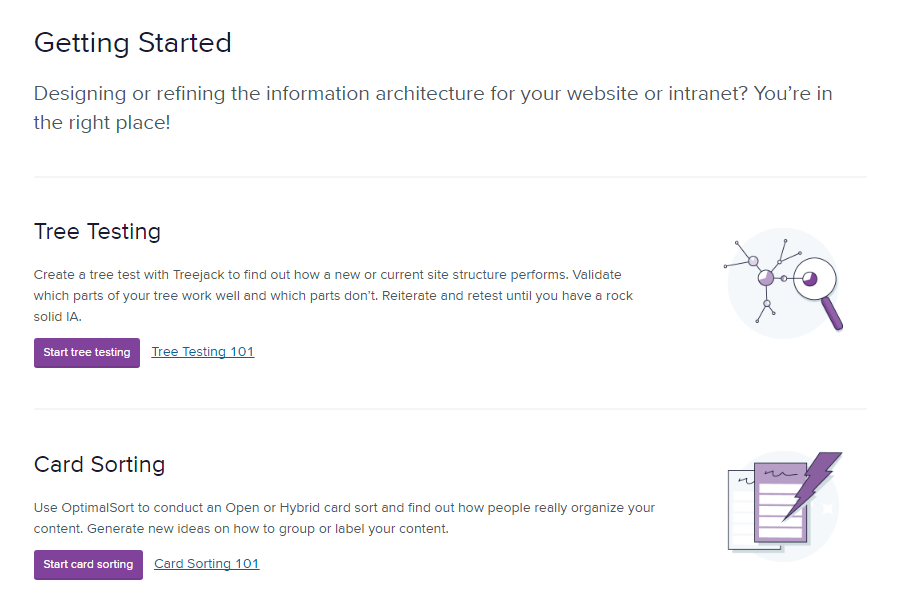Select the Start tree testing button
Viewport: 910px width, 612px height.
coord(87,353)
